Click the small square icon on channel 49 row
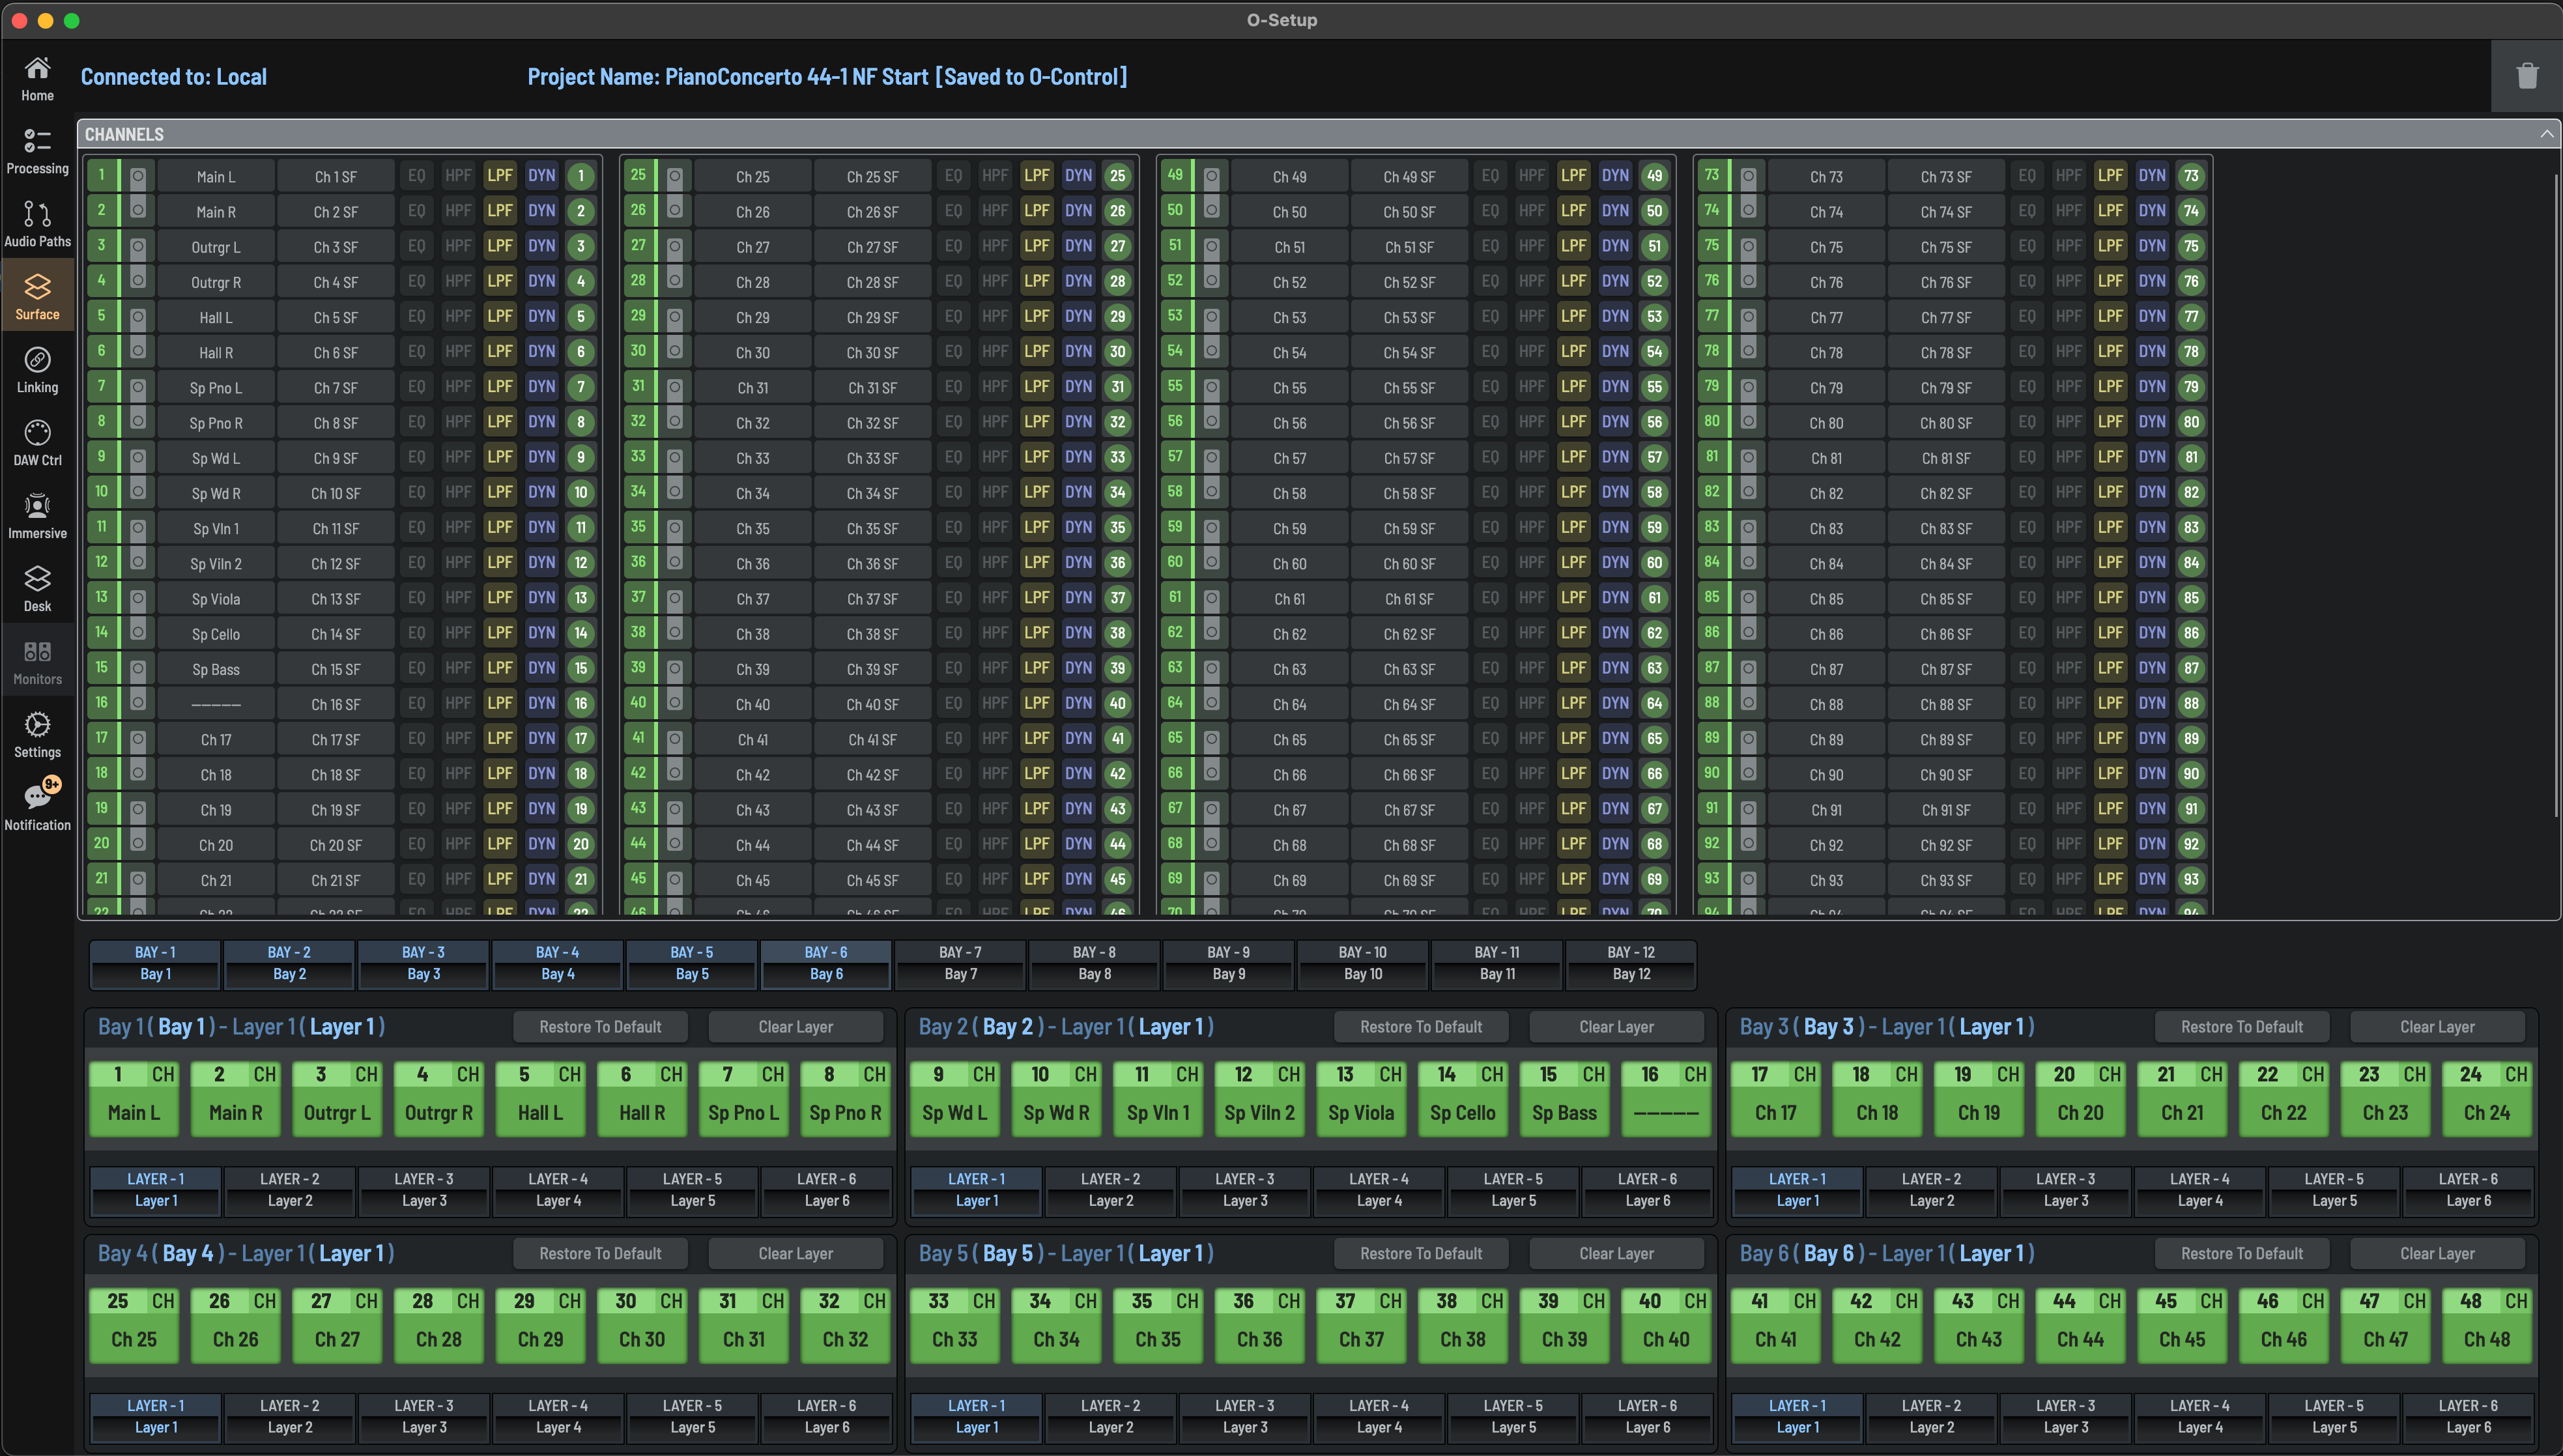 (x=1211, y=177)
